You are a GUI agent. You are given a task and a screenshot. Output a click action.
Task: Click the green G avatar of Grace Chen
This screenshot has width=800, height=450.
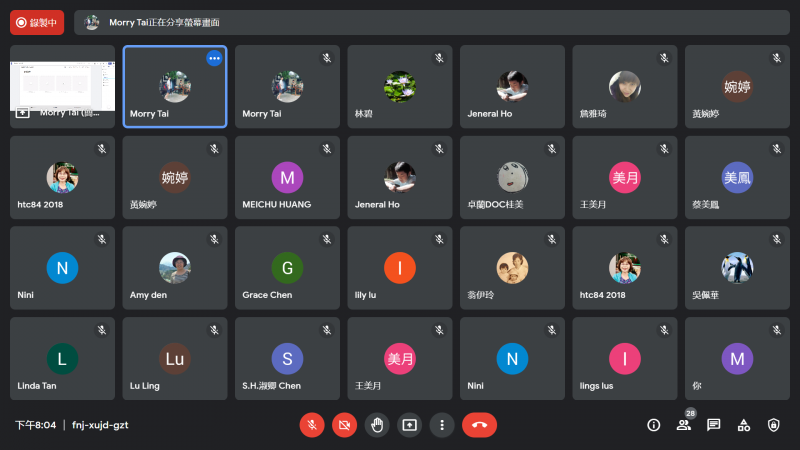(287, 268)
